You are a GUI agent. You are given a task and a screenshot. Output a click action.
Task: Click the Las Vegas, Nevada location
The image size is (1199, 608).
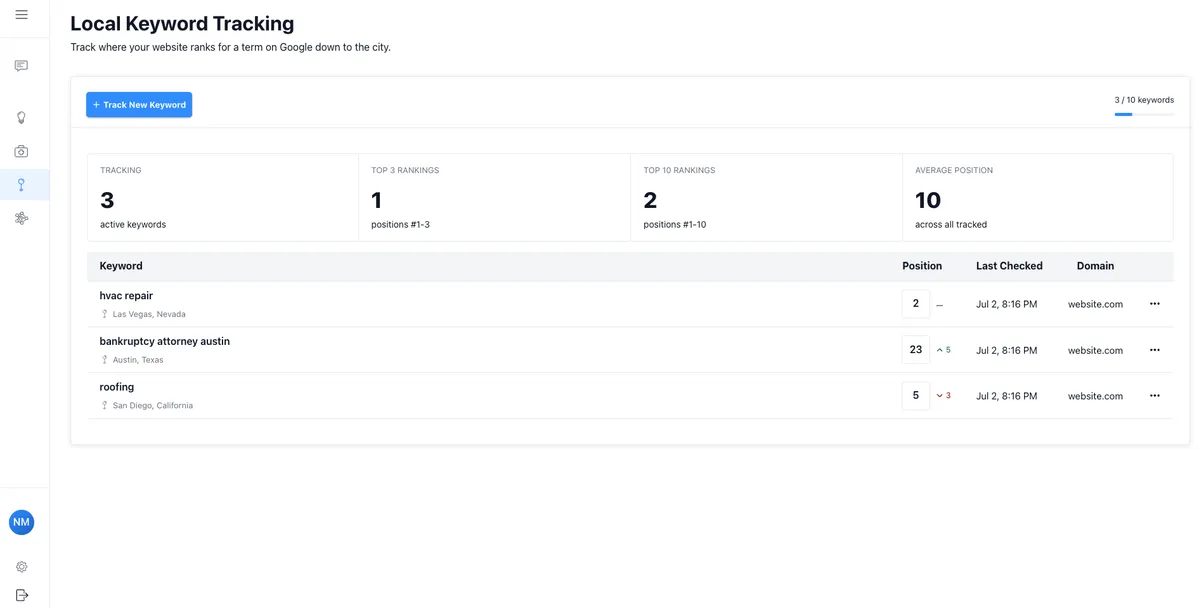coord(149,314)
